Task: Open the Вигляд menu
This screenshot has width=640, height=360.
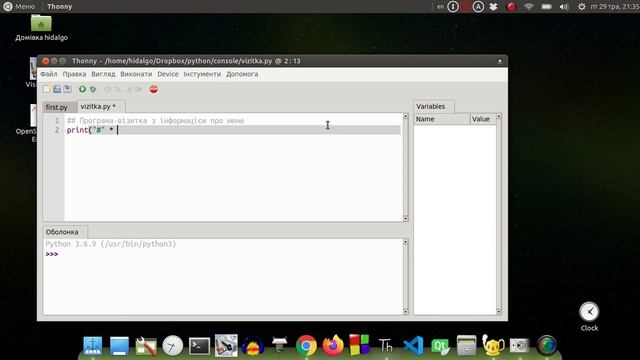Action: coord(103,74)
